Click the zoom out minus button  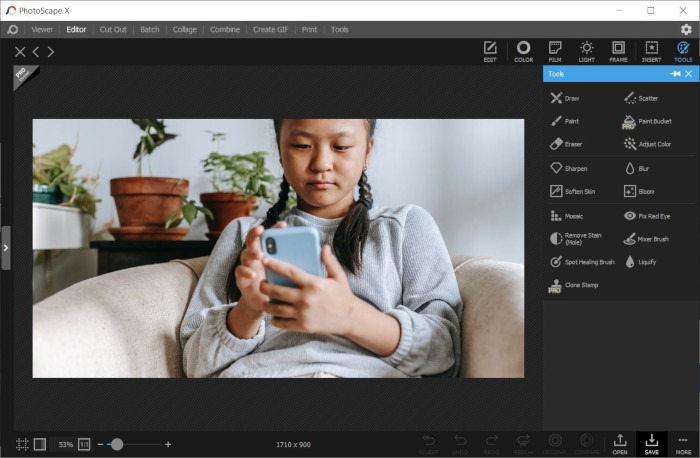point(100,445)
